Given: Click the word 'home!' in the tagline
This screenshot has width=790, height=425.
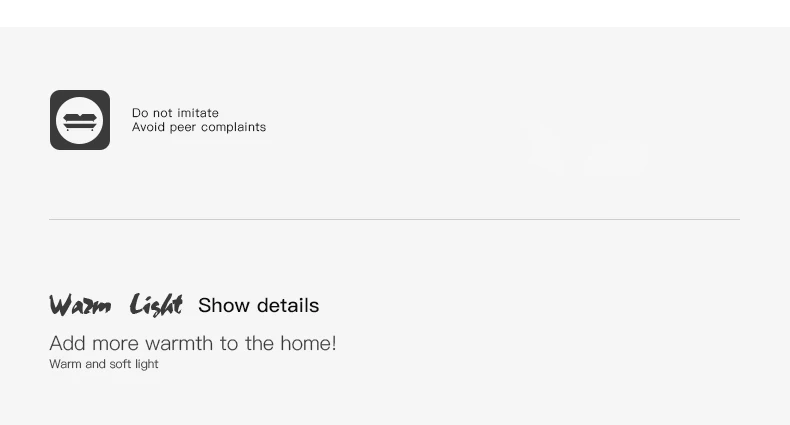Looking at the screenshot, I should 308,343.
